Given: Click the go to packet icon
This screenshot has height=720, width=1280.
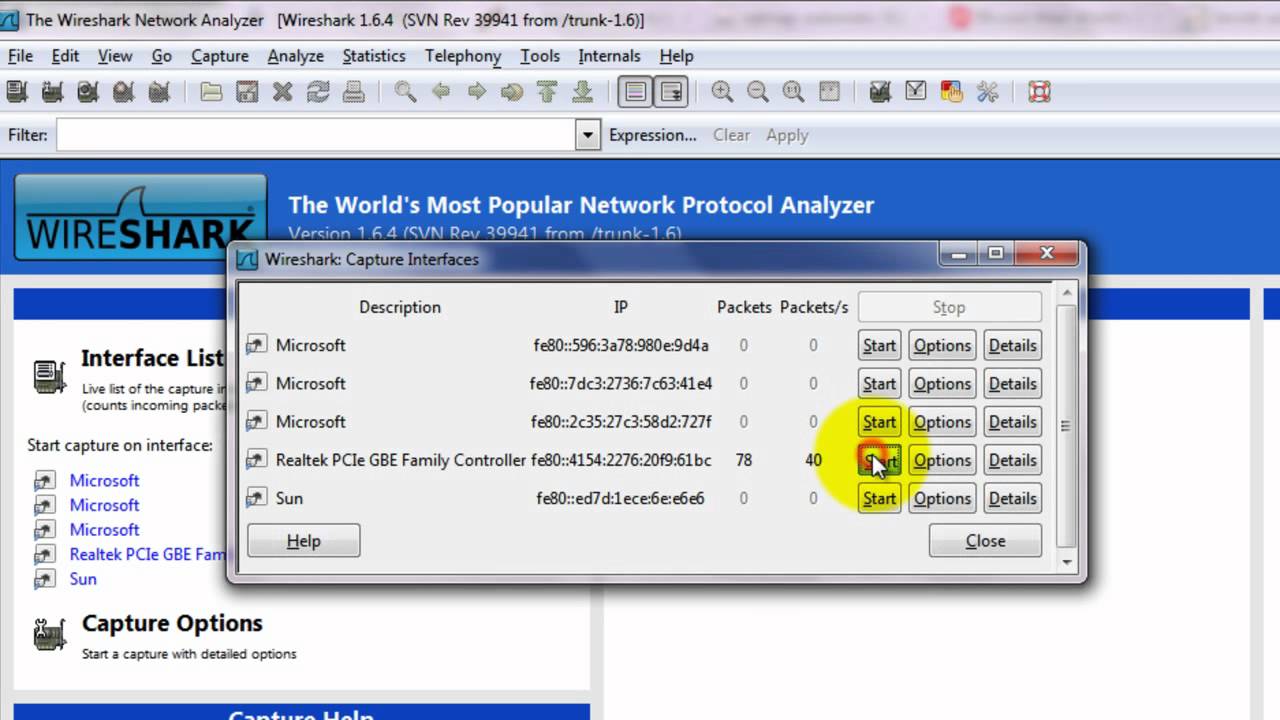Looking at the screenshot, I should point(512,92).
